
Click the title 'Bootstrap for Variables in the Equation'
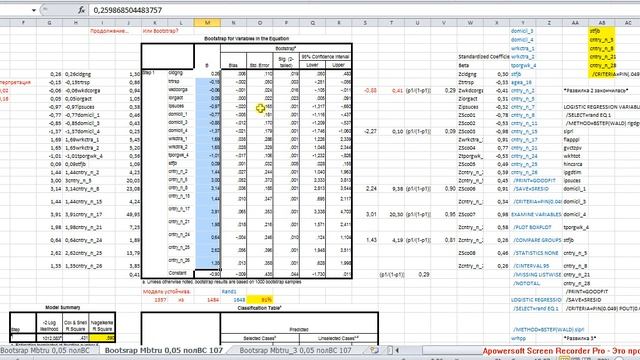247,38
